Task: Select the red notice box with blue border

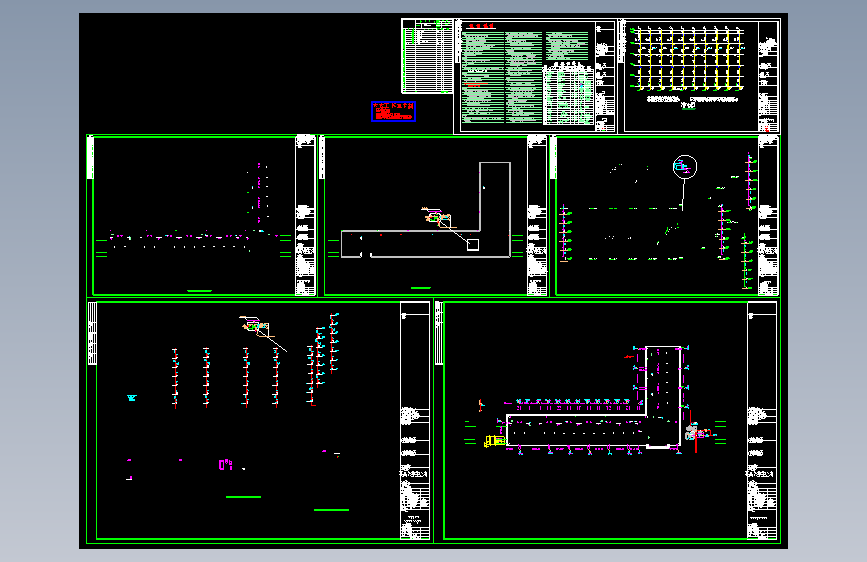Action: click(393, 111)
